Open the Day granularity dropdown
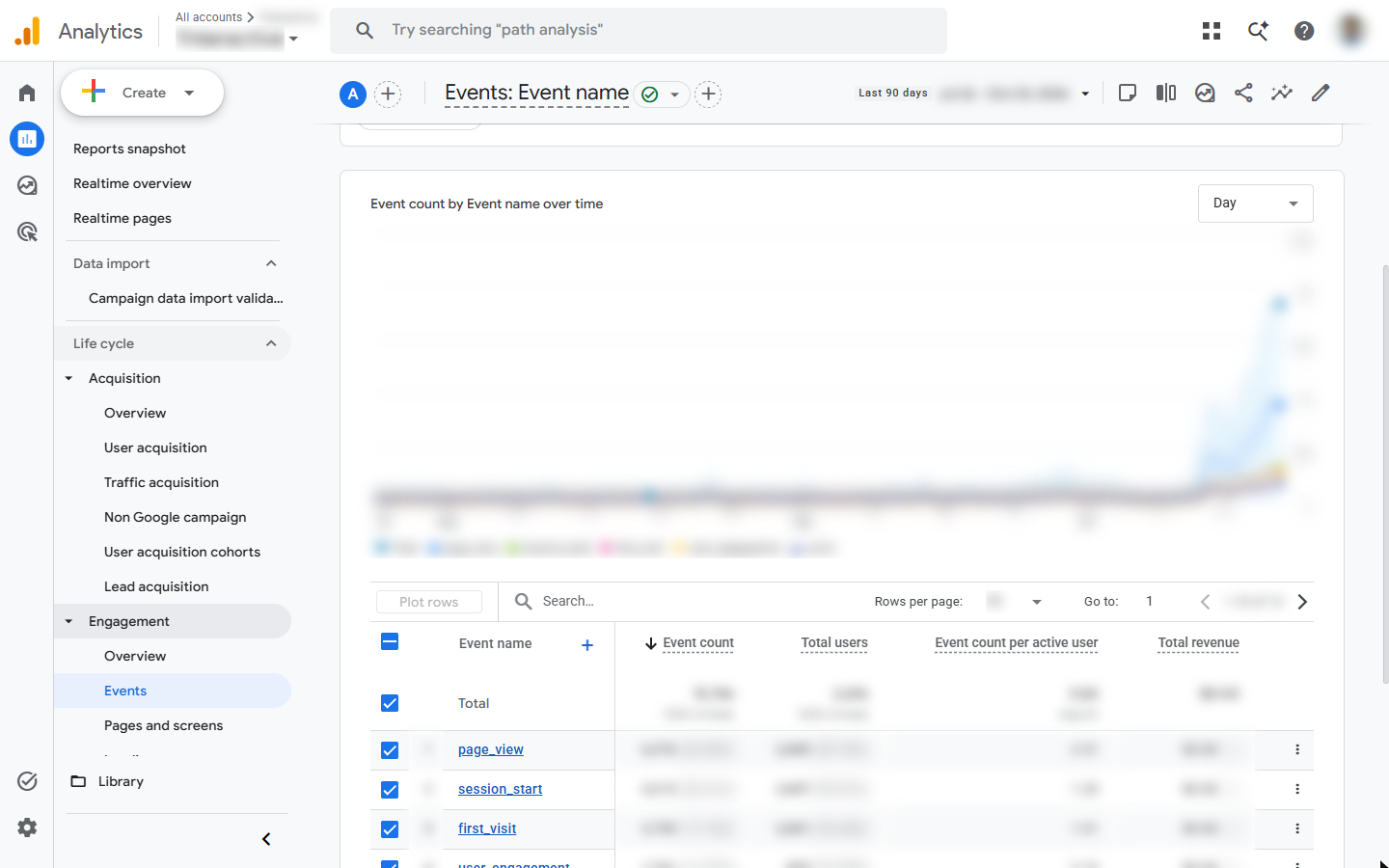 [x=1255, y=203]
